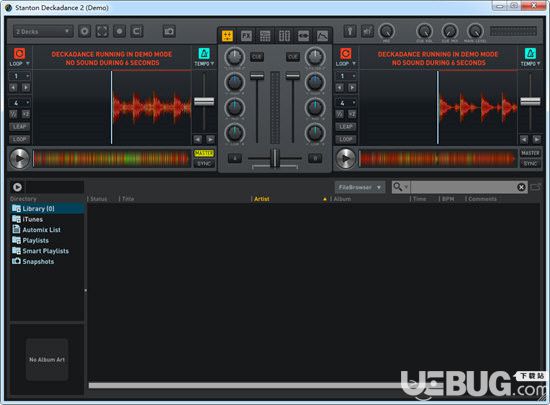Screen dimensions: 550x405
Task: Click the left deck play button
Action: pyautogui.click(x=19, y=158)
